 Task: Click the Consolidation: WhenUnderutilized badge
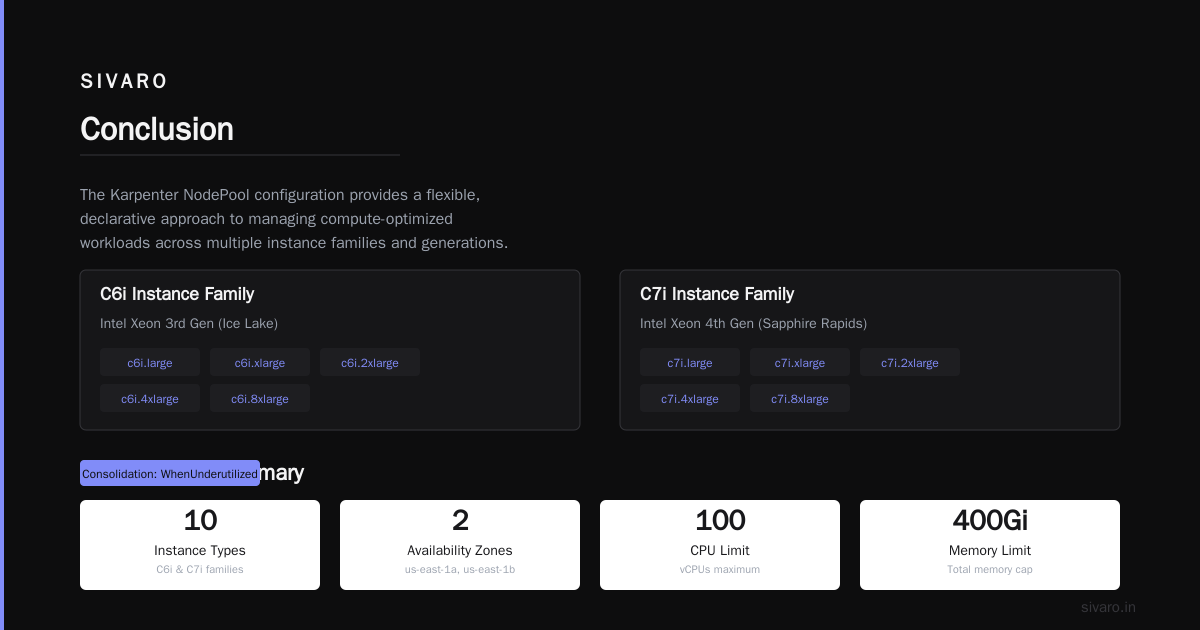[x=170, y=474]
